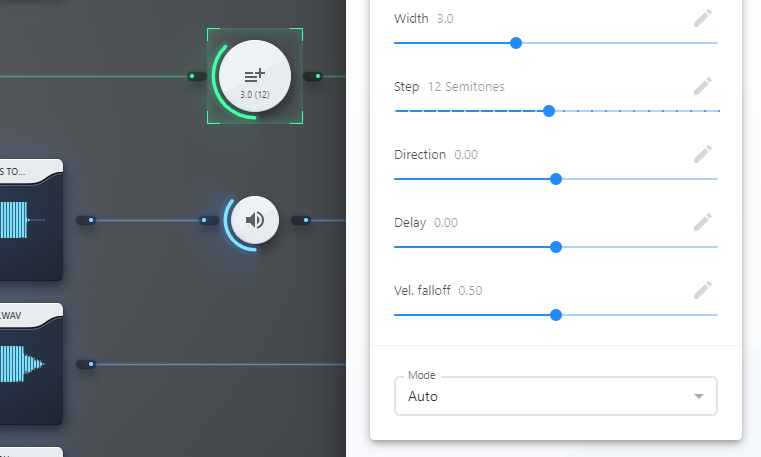Edit the Step value with pencil icon
Image resolution: width=761 pixels, height=457 pixels.
pos(702,86)
